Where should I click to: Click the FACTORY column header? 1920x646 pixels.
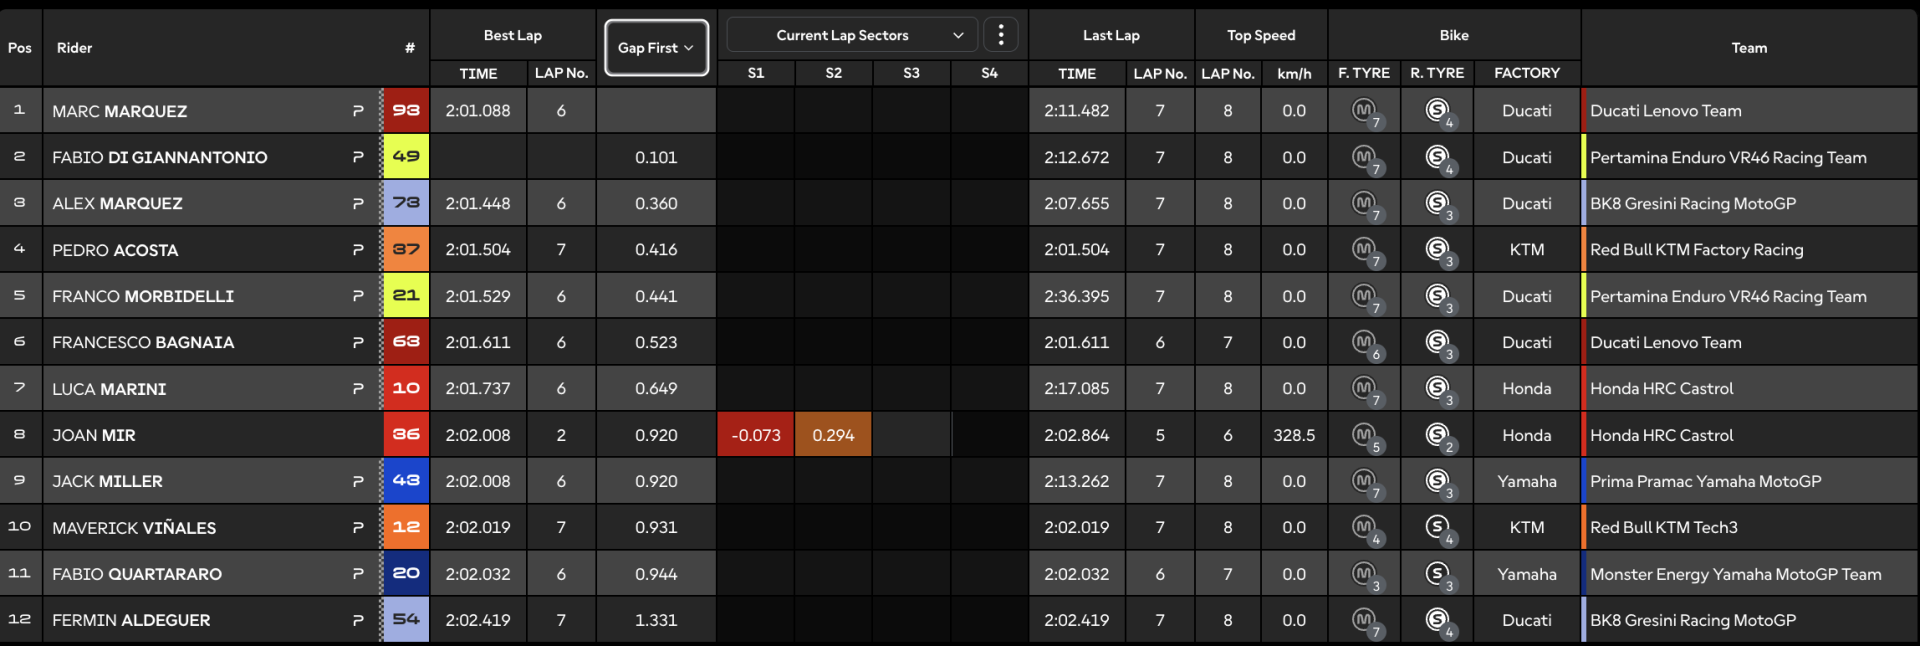click(1527, 73)
